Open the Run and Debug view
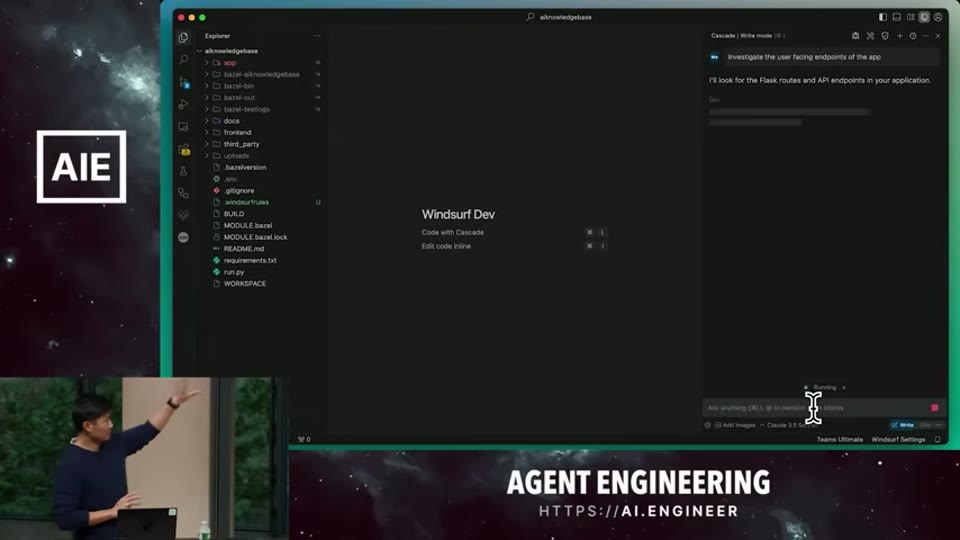Image resolution: width=960 pixels, height=540 pixels. [183, 105]
